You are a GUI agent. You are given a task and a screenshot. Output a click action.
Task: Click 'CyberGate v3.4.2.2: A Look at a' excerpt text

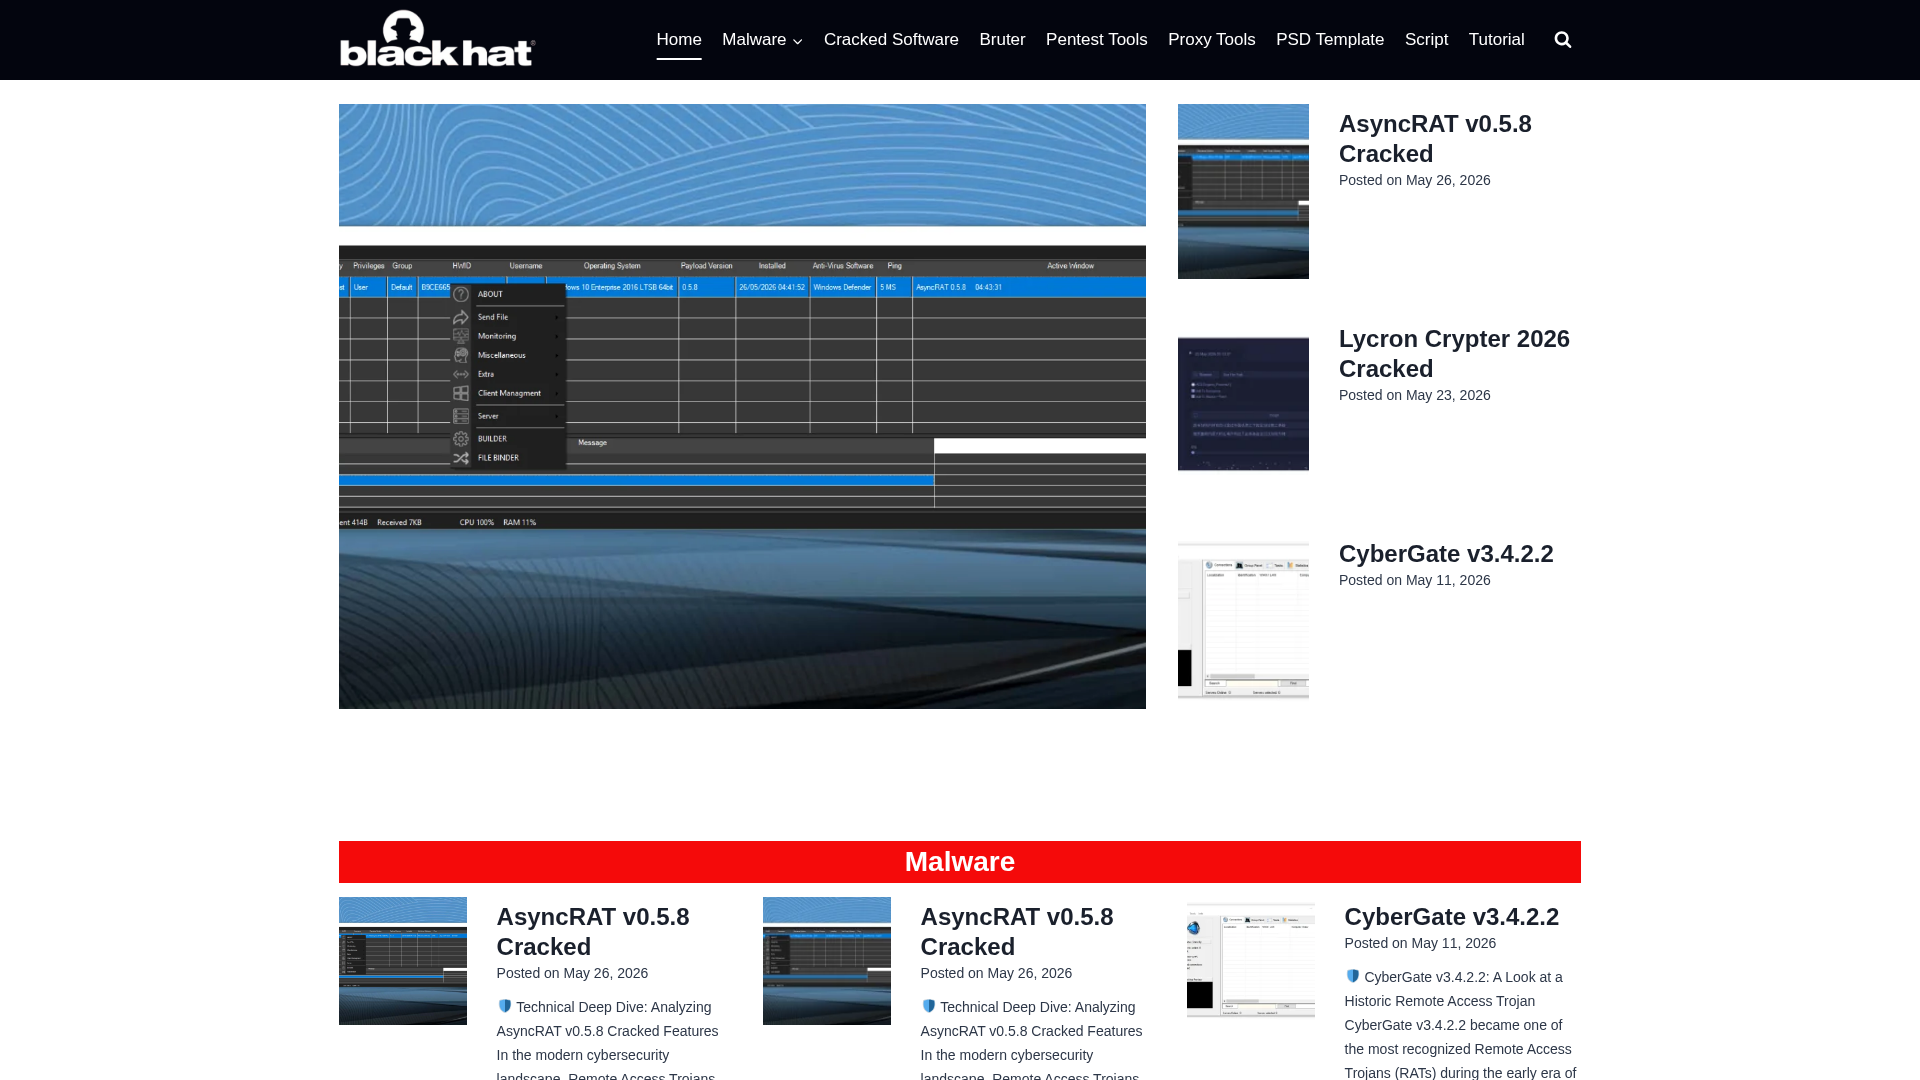click(x=1463, y=977)
